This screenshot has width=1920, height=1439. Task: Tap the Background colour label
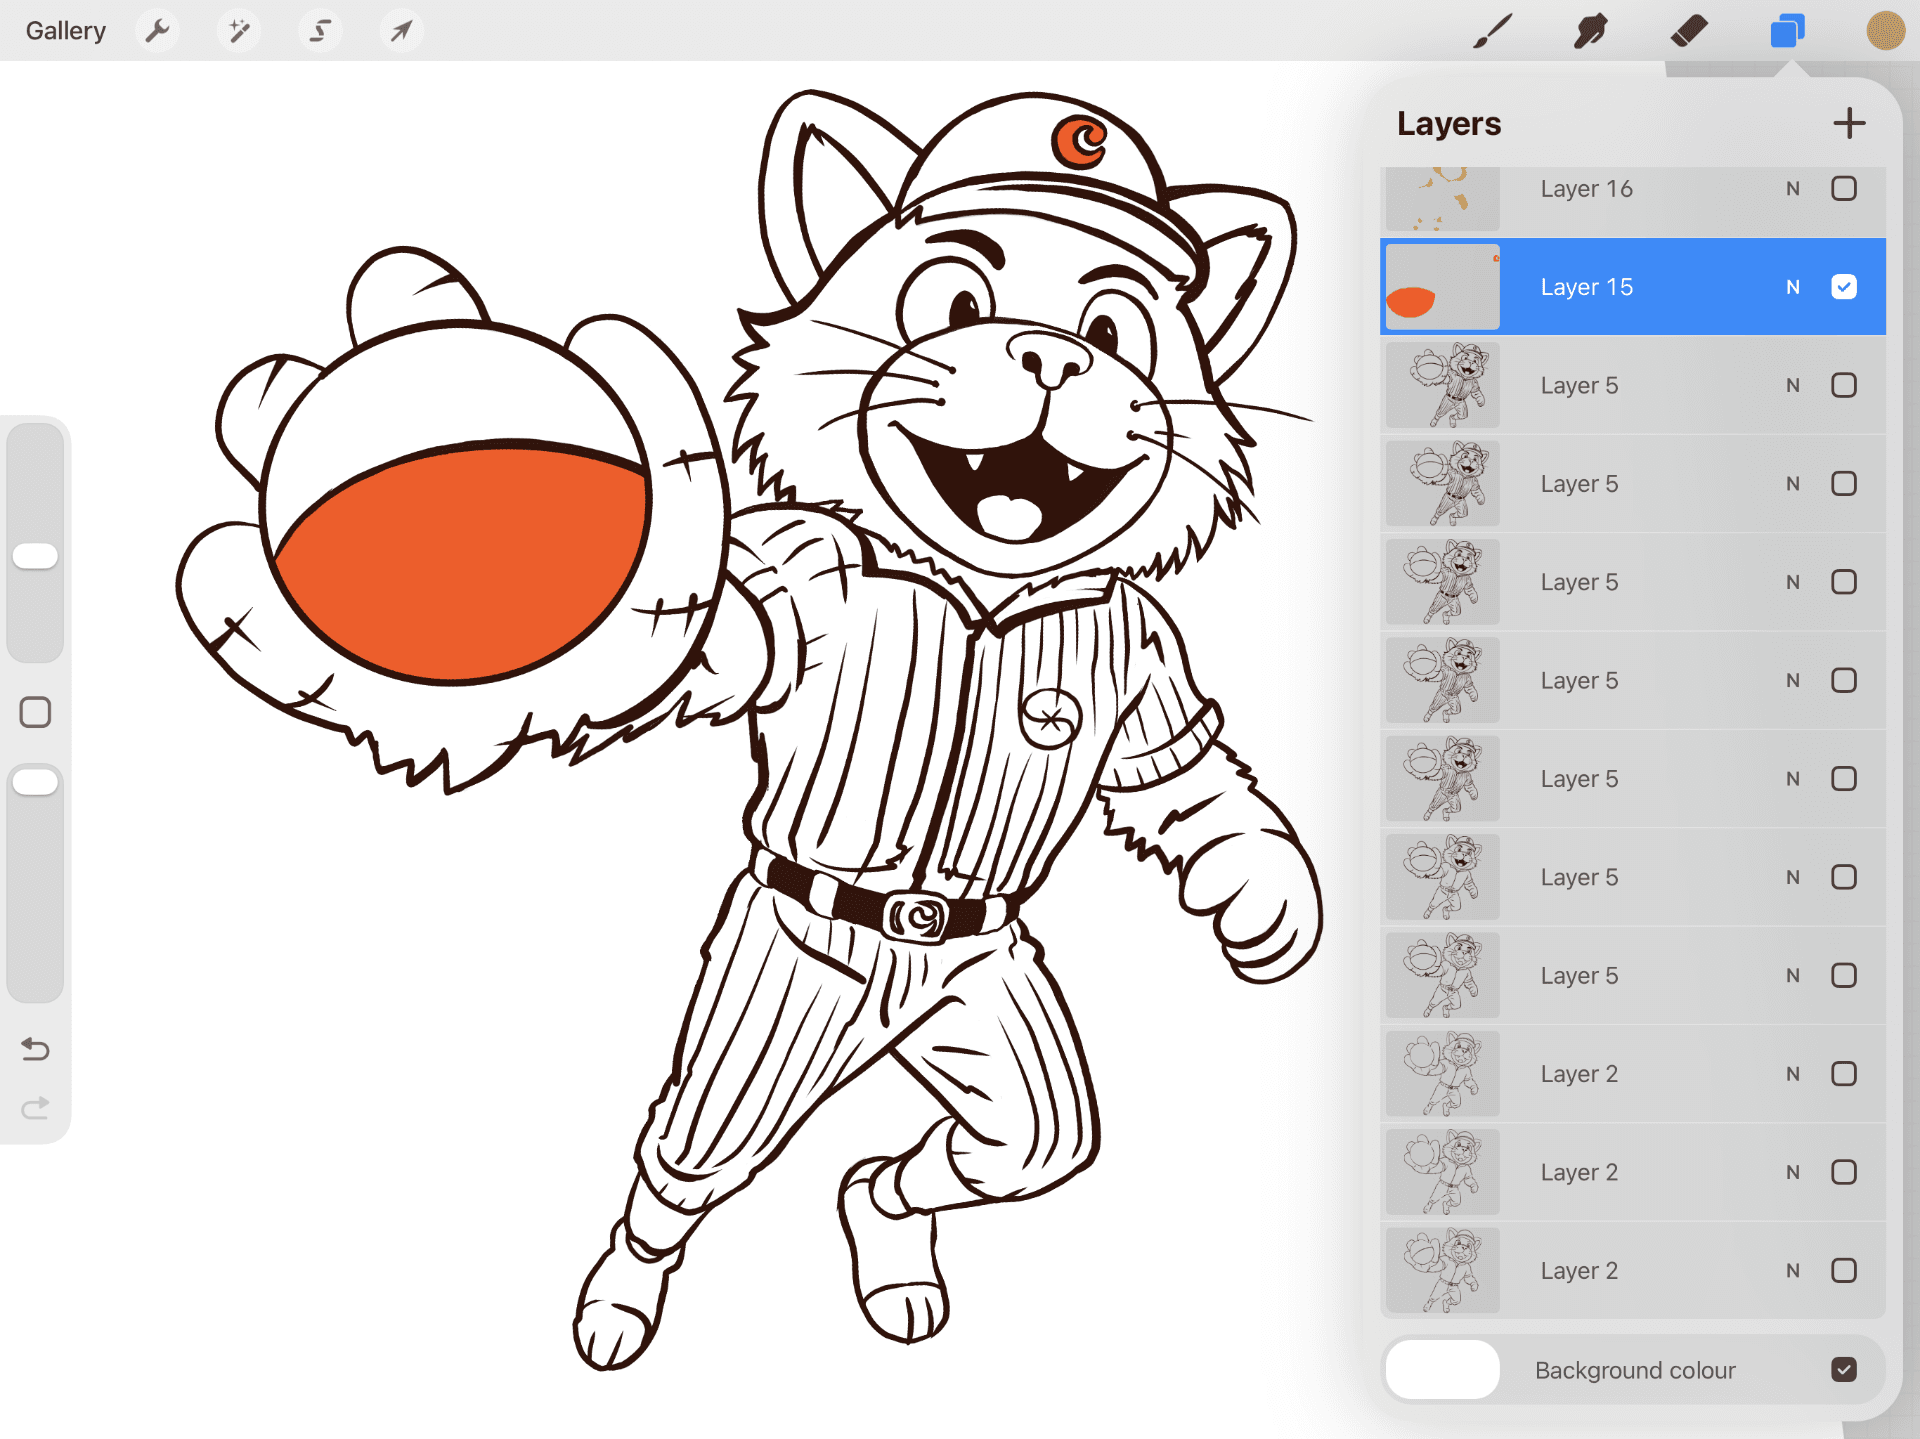click(1635, 1370)
